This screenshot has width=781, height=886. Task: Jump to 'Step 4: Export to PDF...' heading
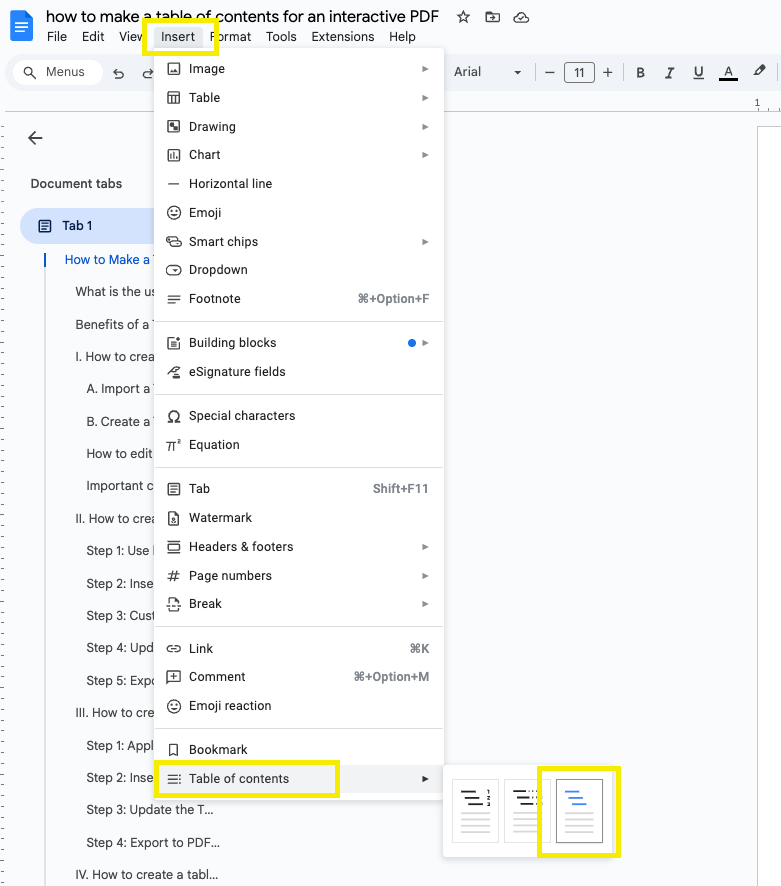153,843
